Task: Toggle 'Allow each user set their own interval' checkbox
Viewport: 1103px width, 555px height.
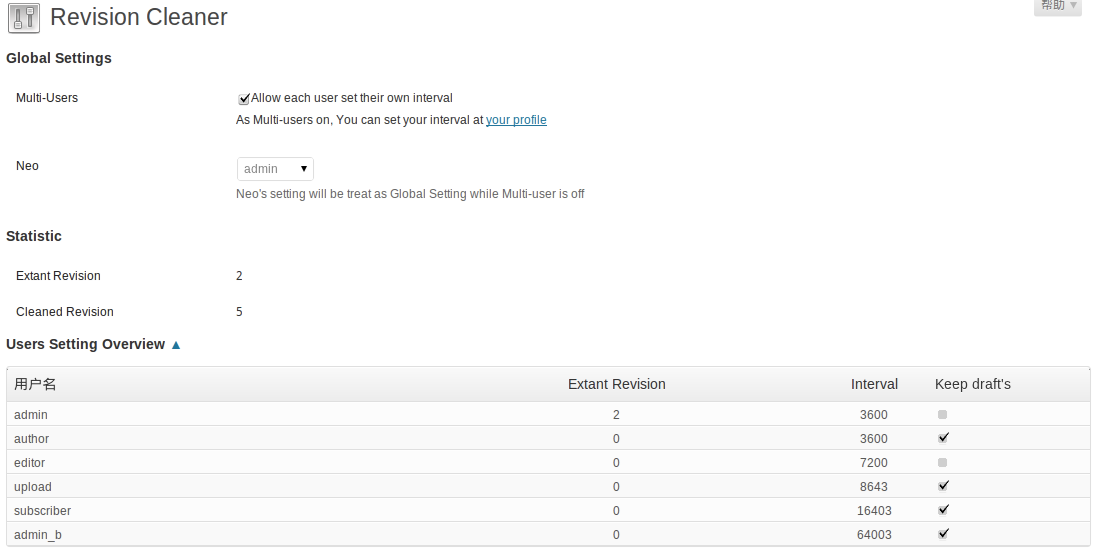Action: (244, 98)
